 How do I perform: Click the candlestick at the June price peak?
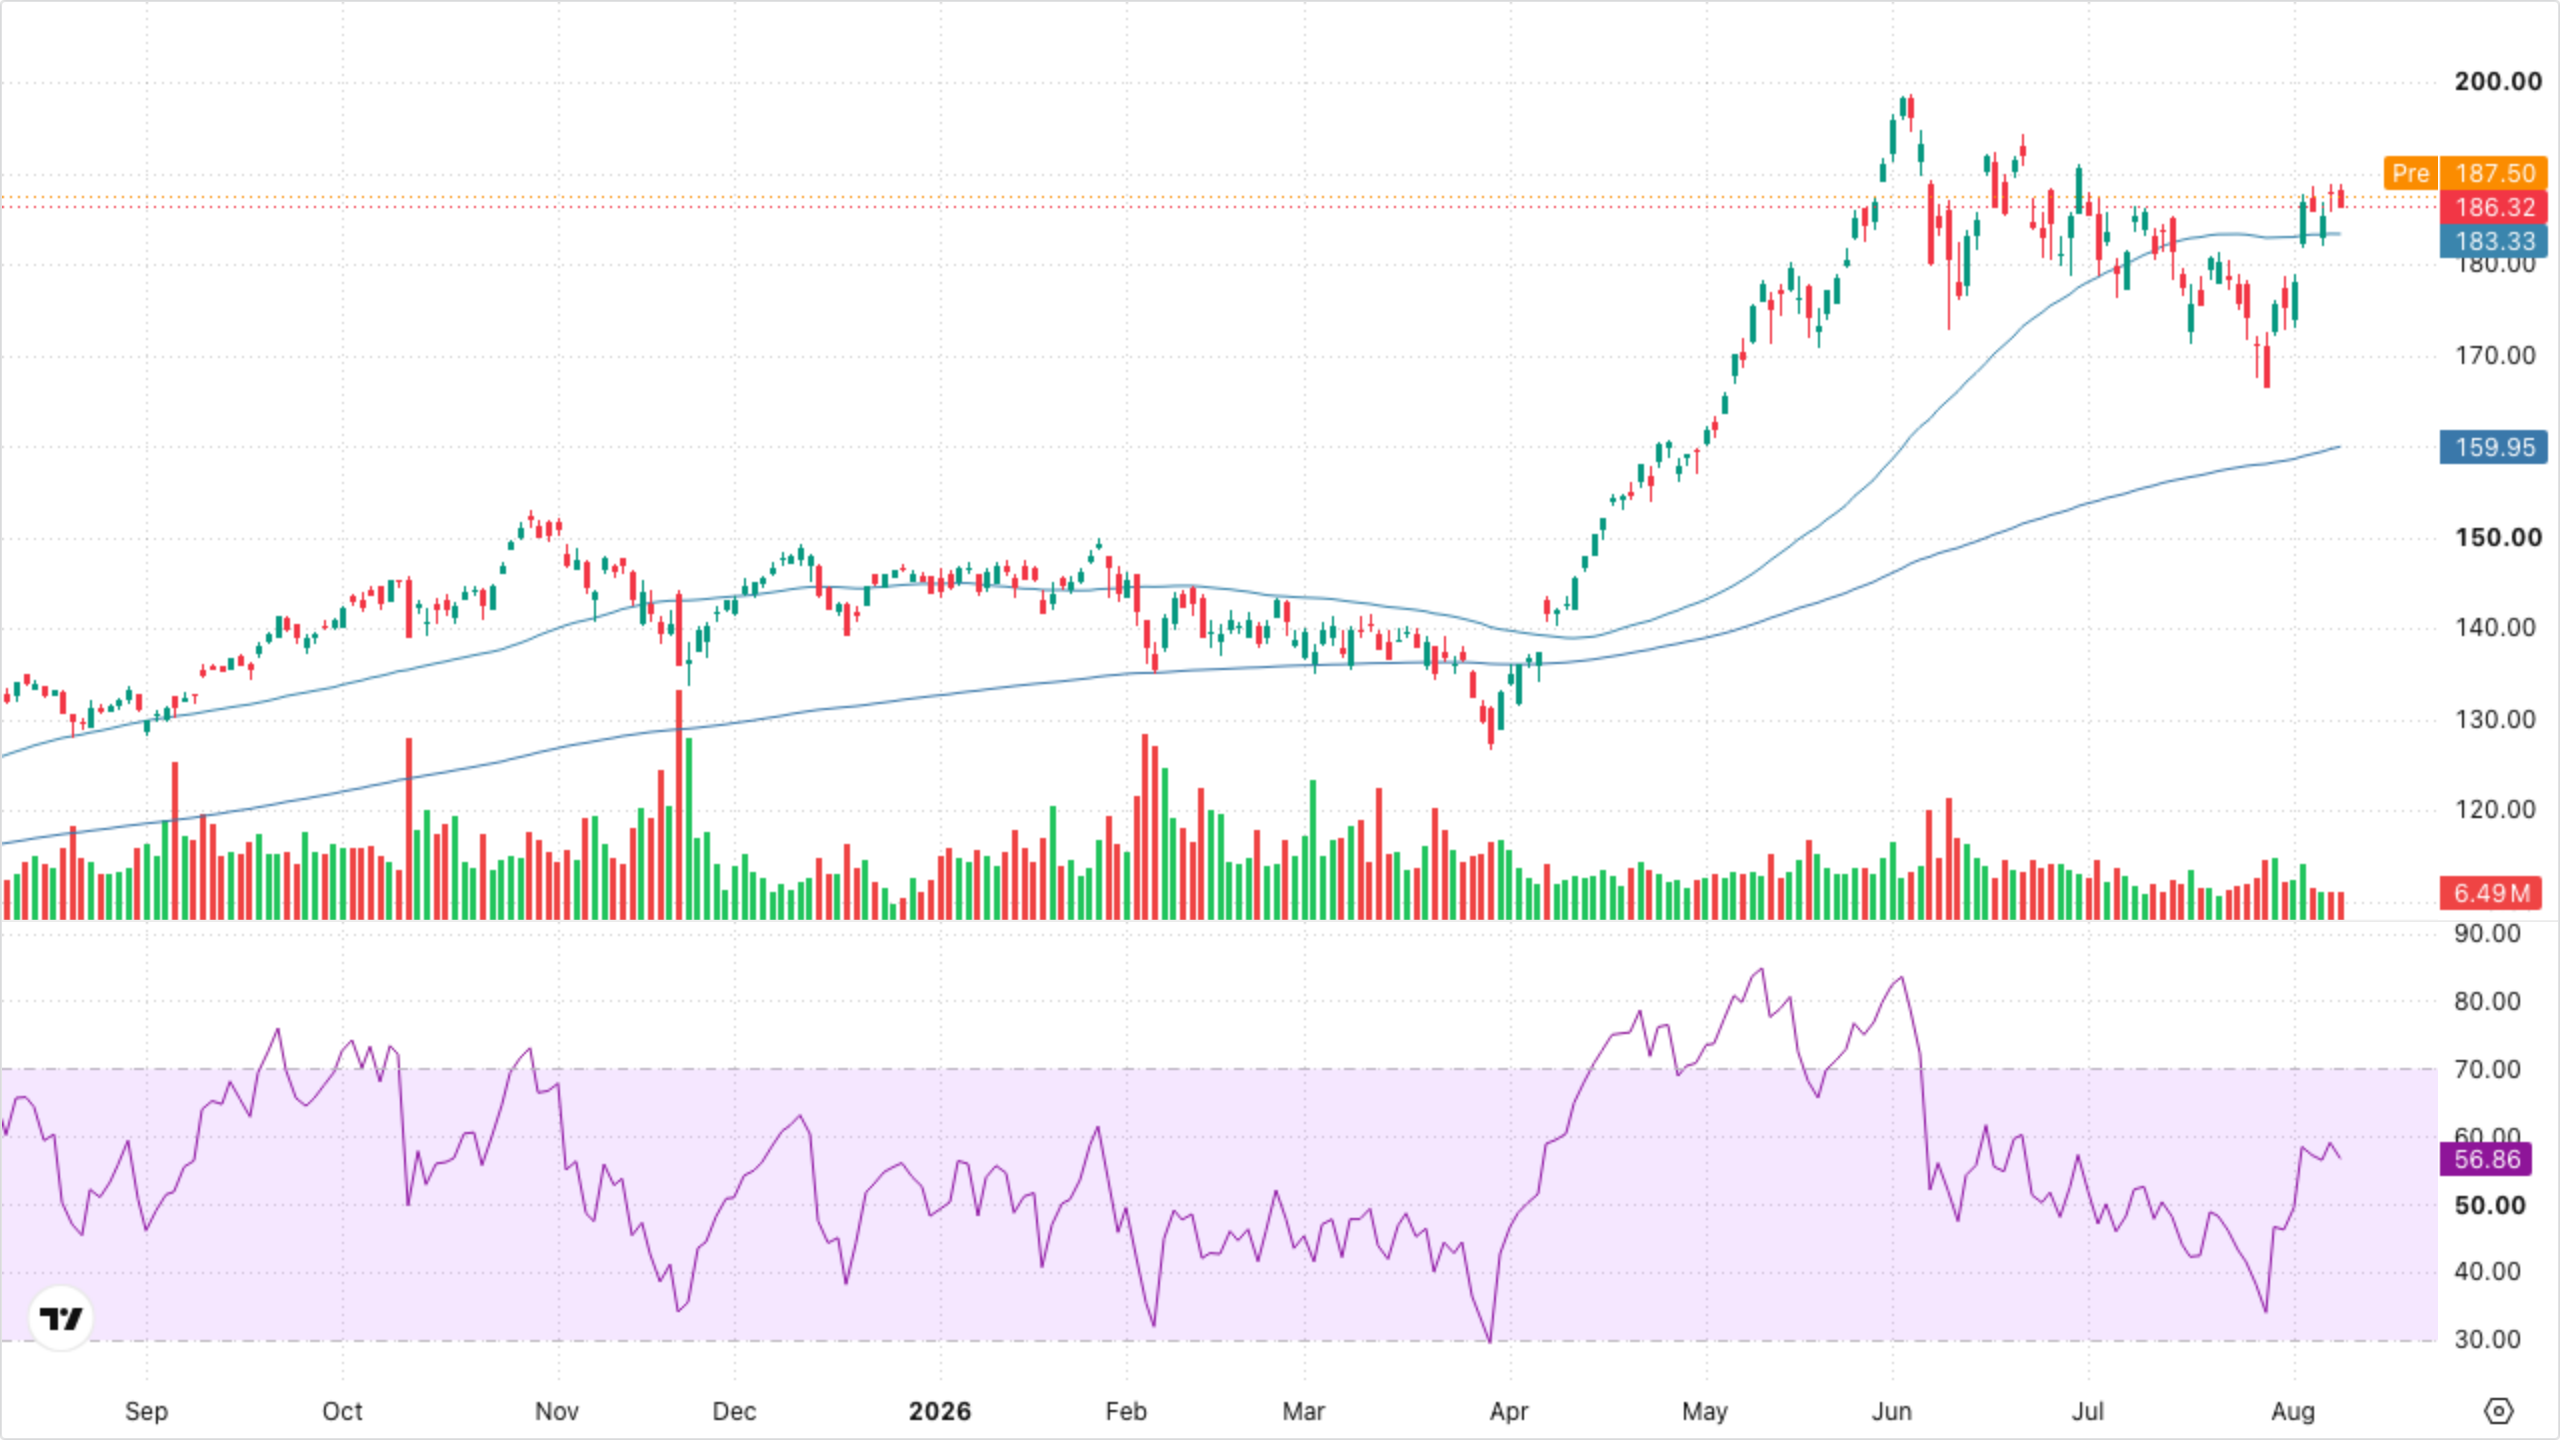point(1910,112)
